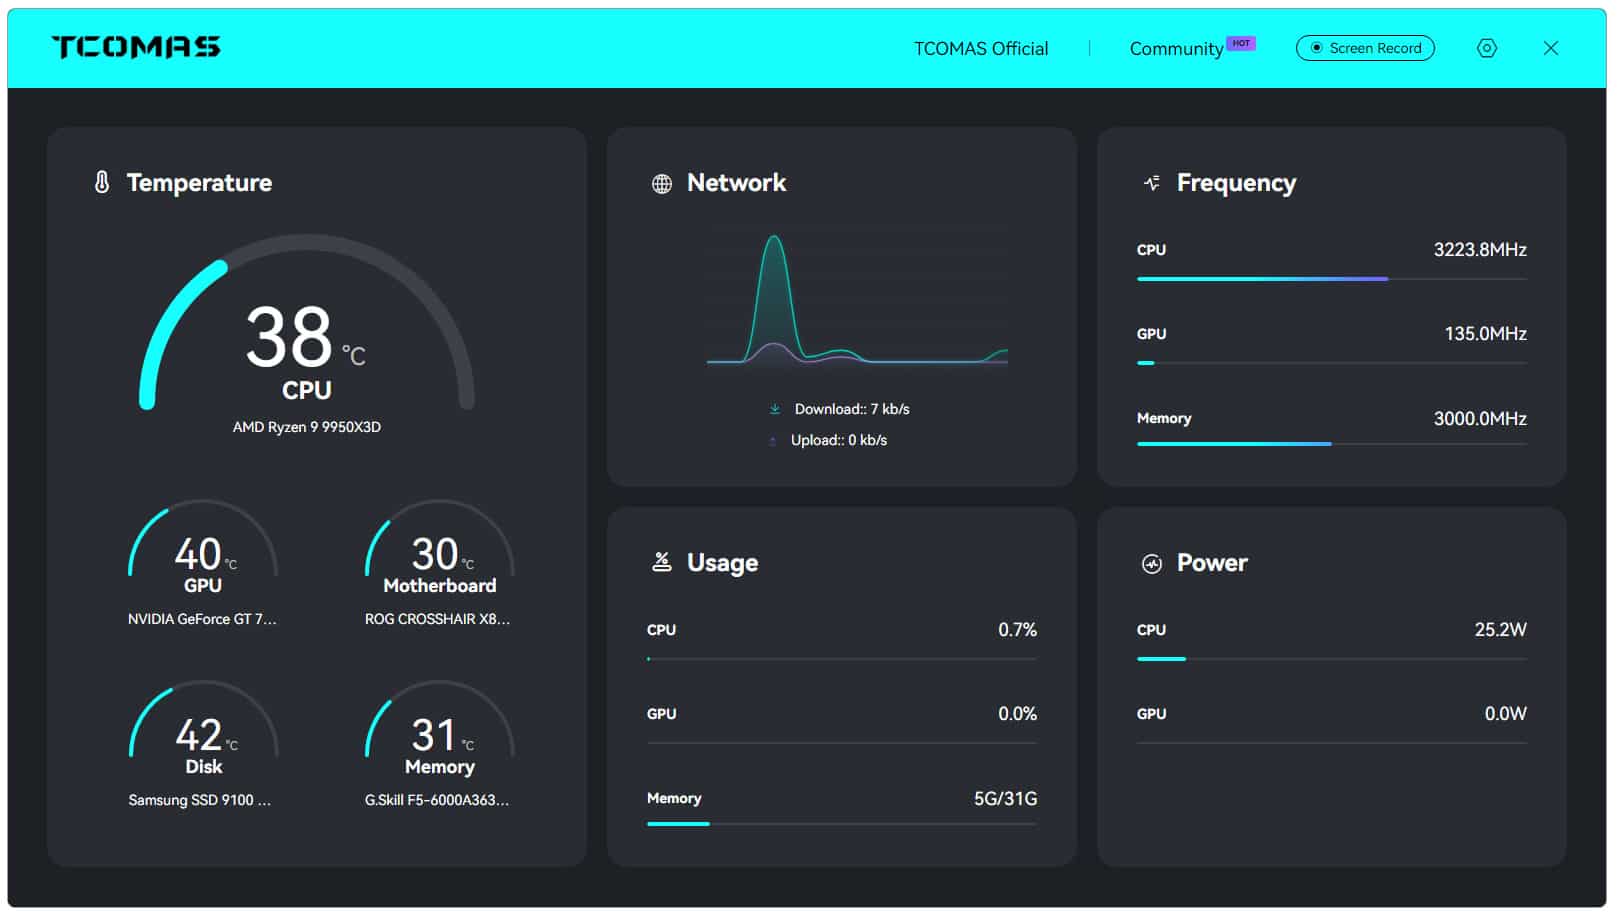Click the CPU frequency progress bar

(x=1331, y=279)
